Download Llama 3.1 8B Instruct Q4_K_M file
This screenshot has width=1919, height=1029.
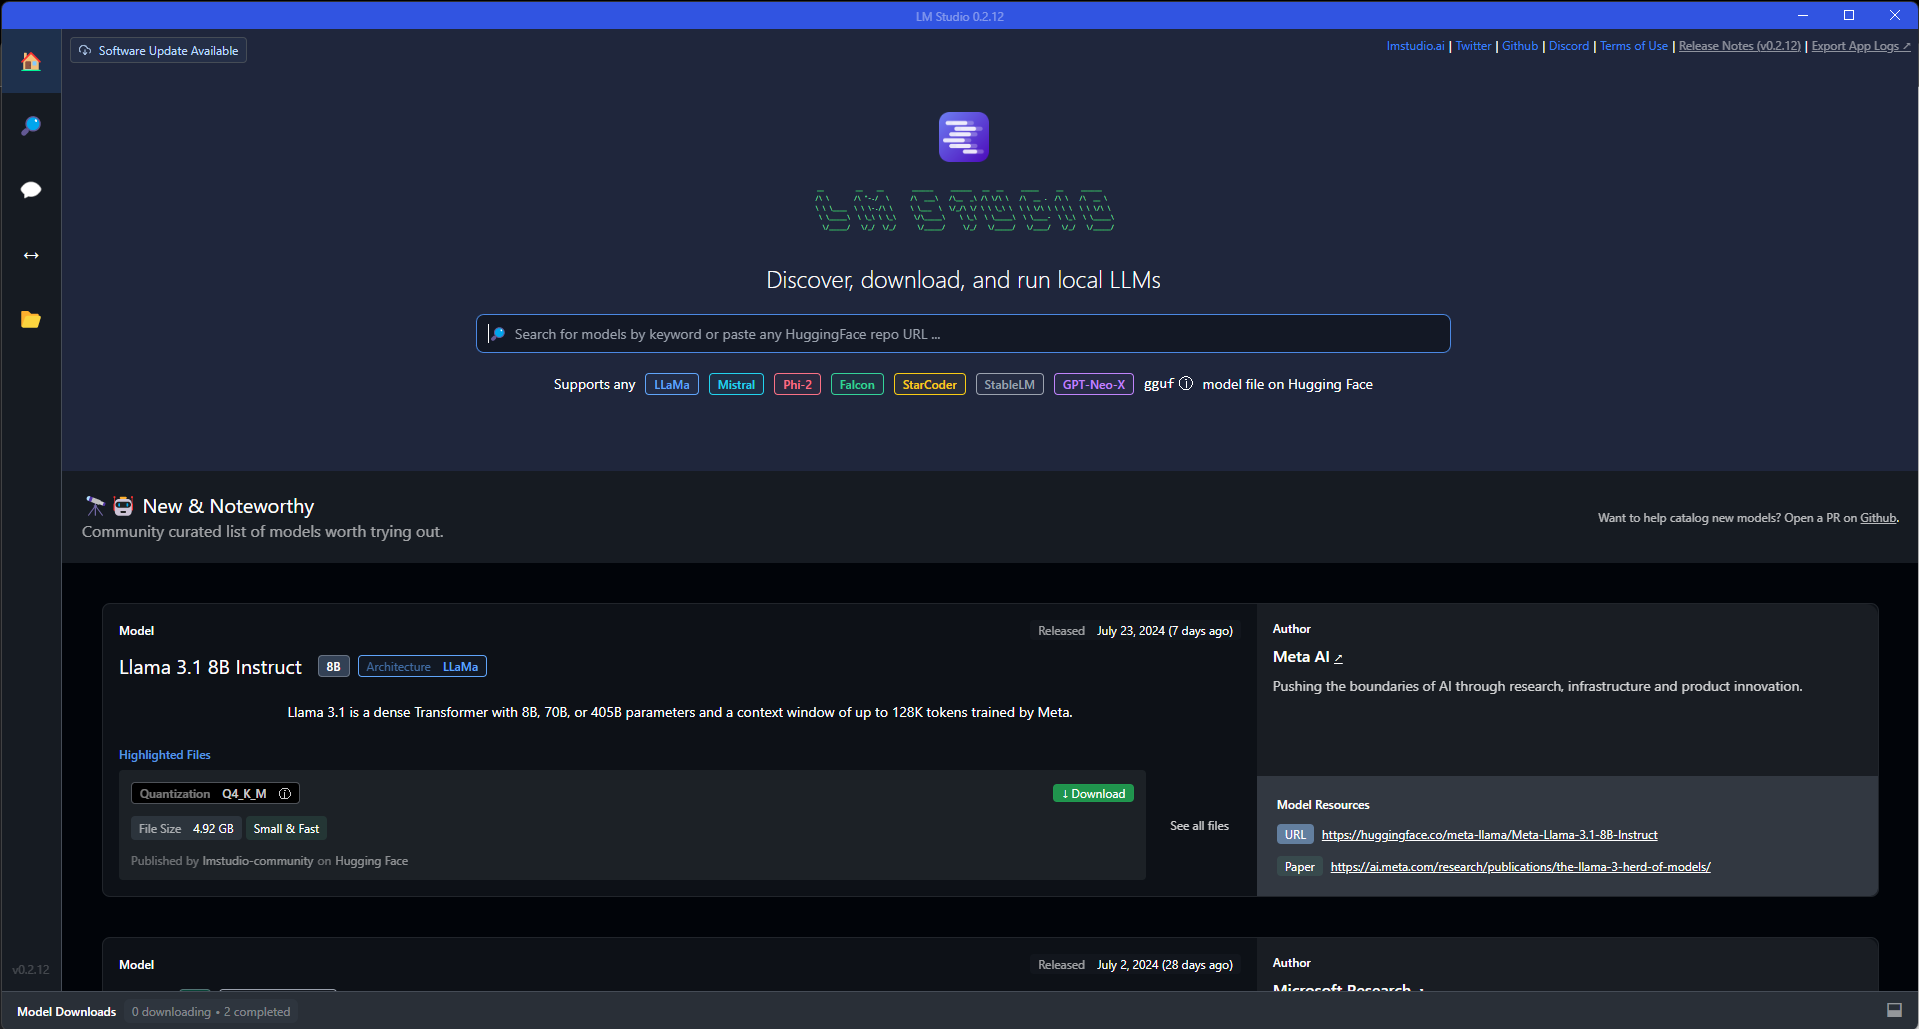pyautogui.click(x=1093, y=794)
